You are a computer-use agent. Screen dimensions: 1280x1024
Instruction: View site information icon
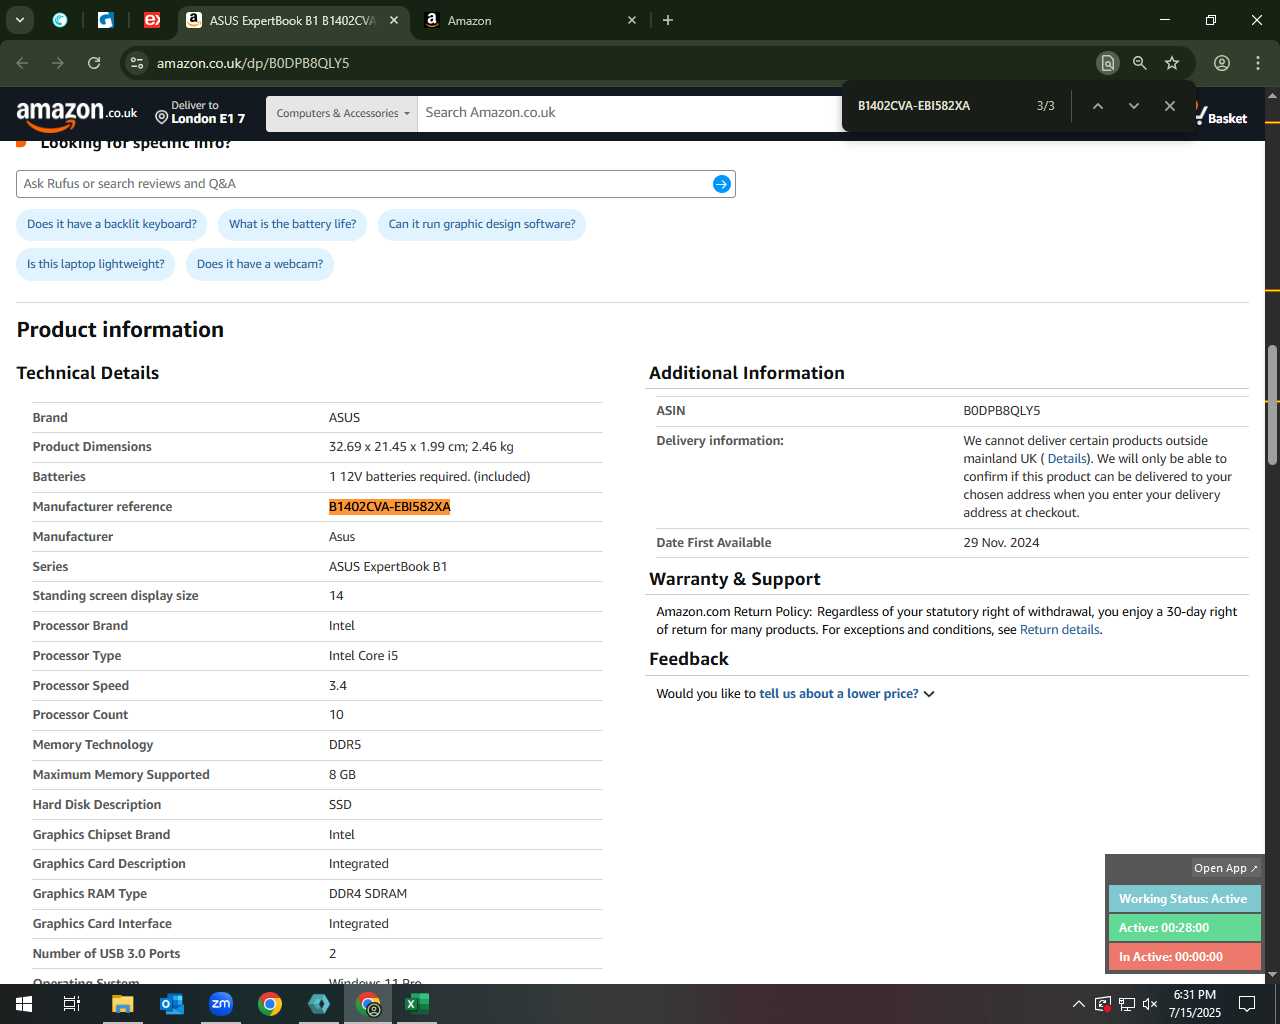pyautogui.click(x=137, y=63)
